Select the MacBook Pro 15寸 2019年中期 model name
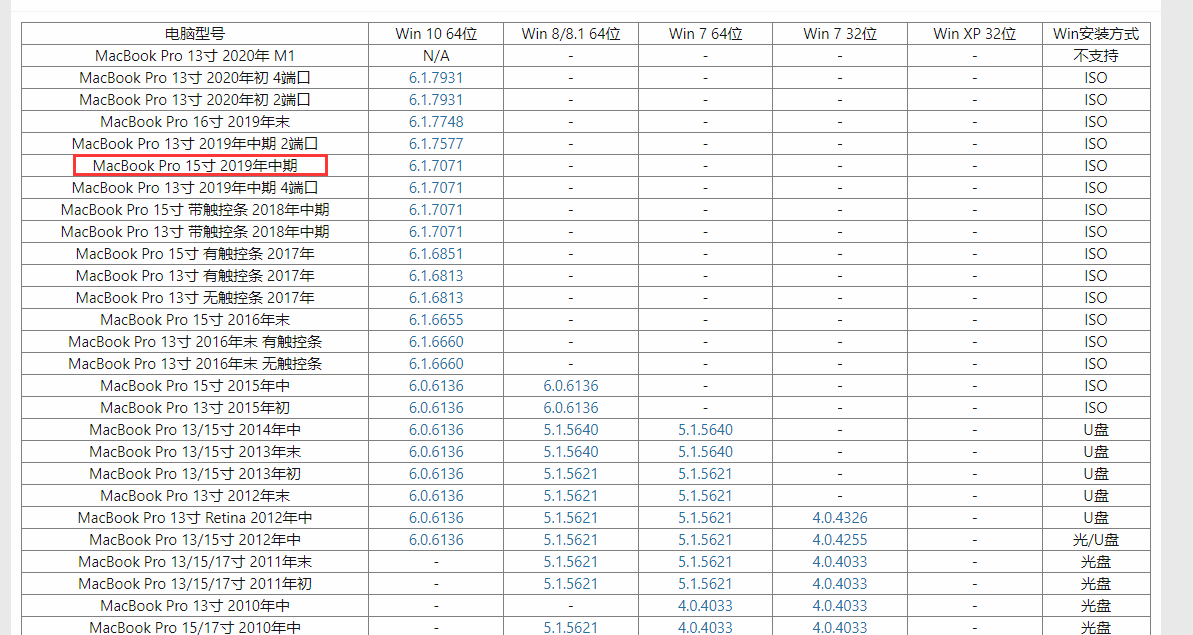The width and height of the screenshot is (1193, 635). tap(195, 166)
